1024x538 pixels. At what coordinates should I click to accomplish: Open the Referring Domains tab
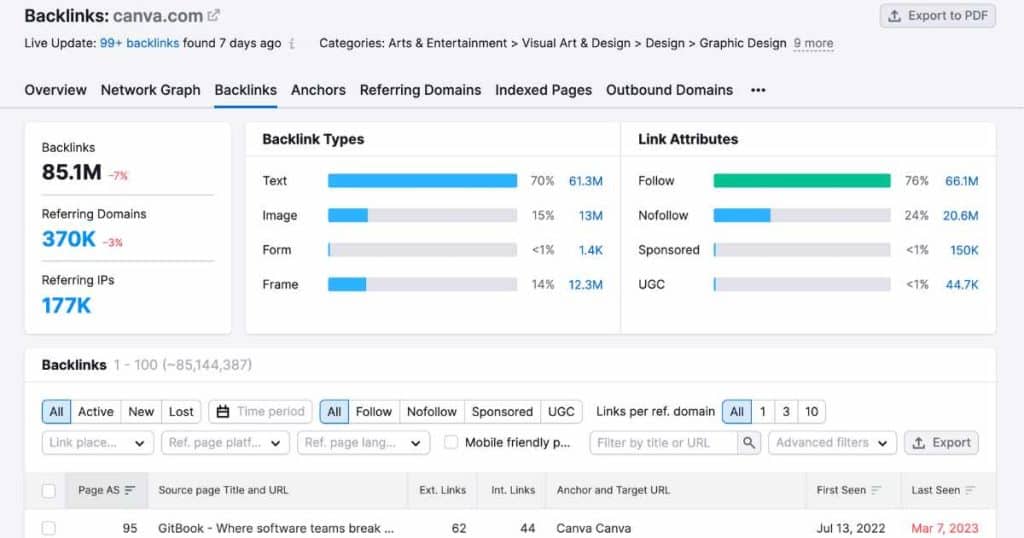pos(421,90)
